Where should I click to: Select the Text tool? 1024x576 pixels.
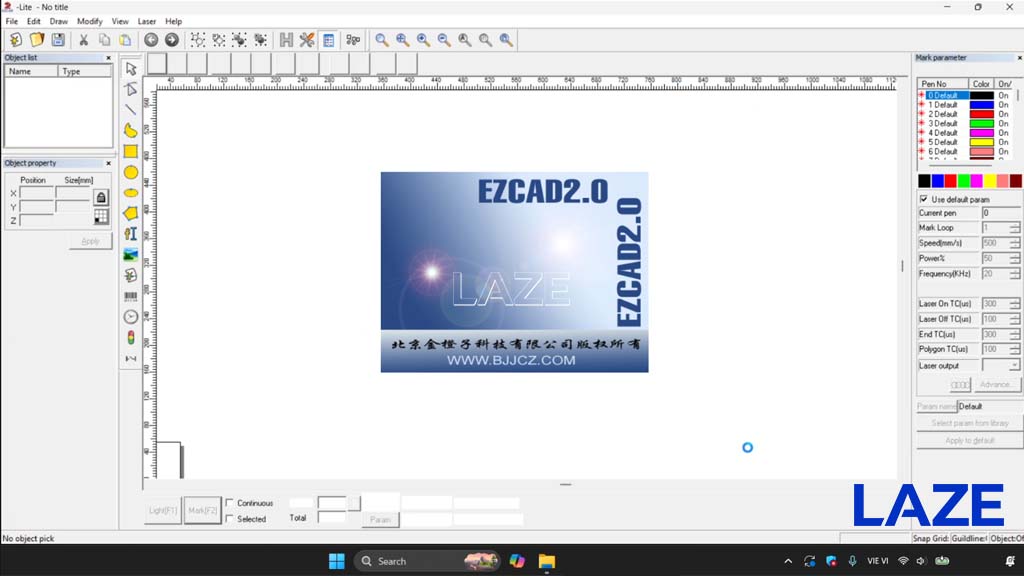(x=131, y=234)
